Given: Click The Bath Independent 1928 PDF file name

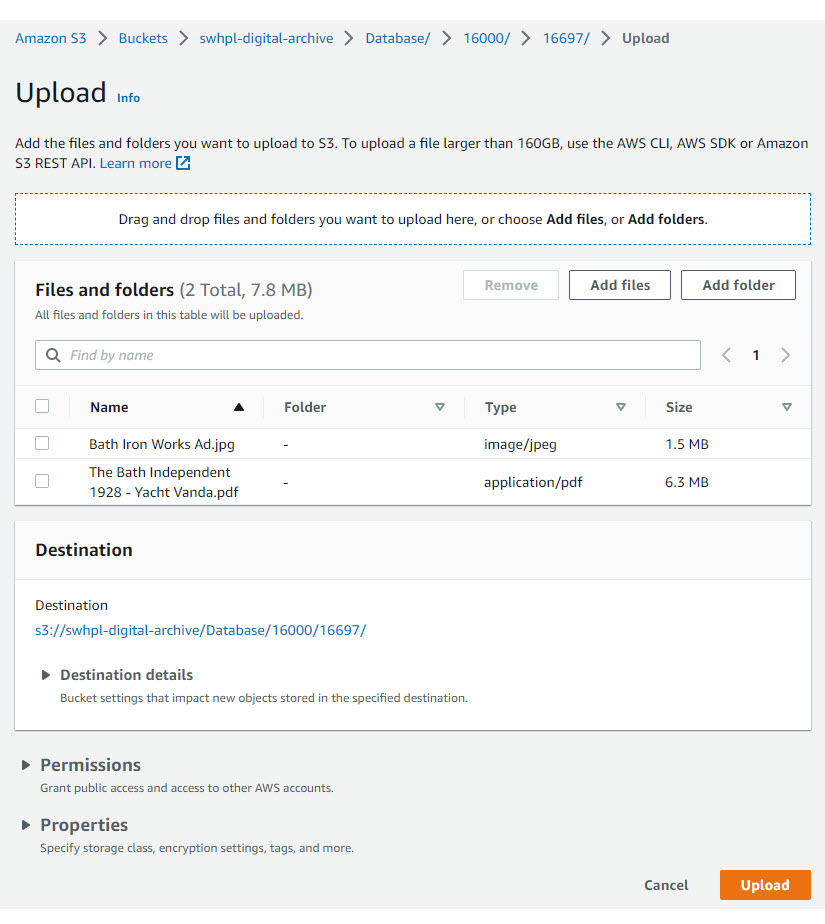Looking at the screenshot, I should (164, 482).
